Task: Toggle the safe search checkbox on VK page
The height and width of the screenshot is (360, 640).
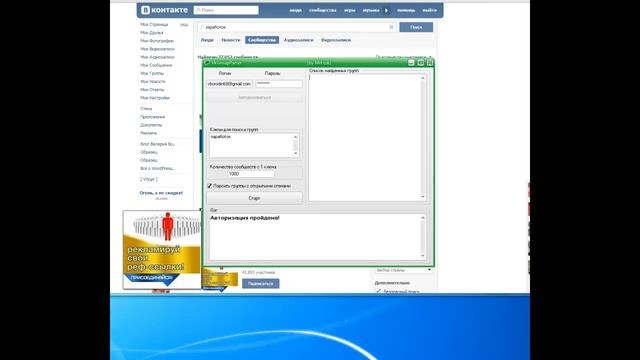Action: (378, 291)
